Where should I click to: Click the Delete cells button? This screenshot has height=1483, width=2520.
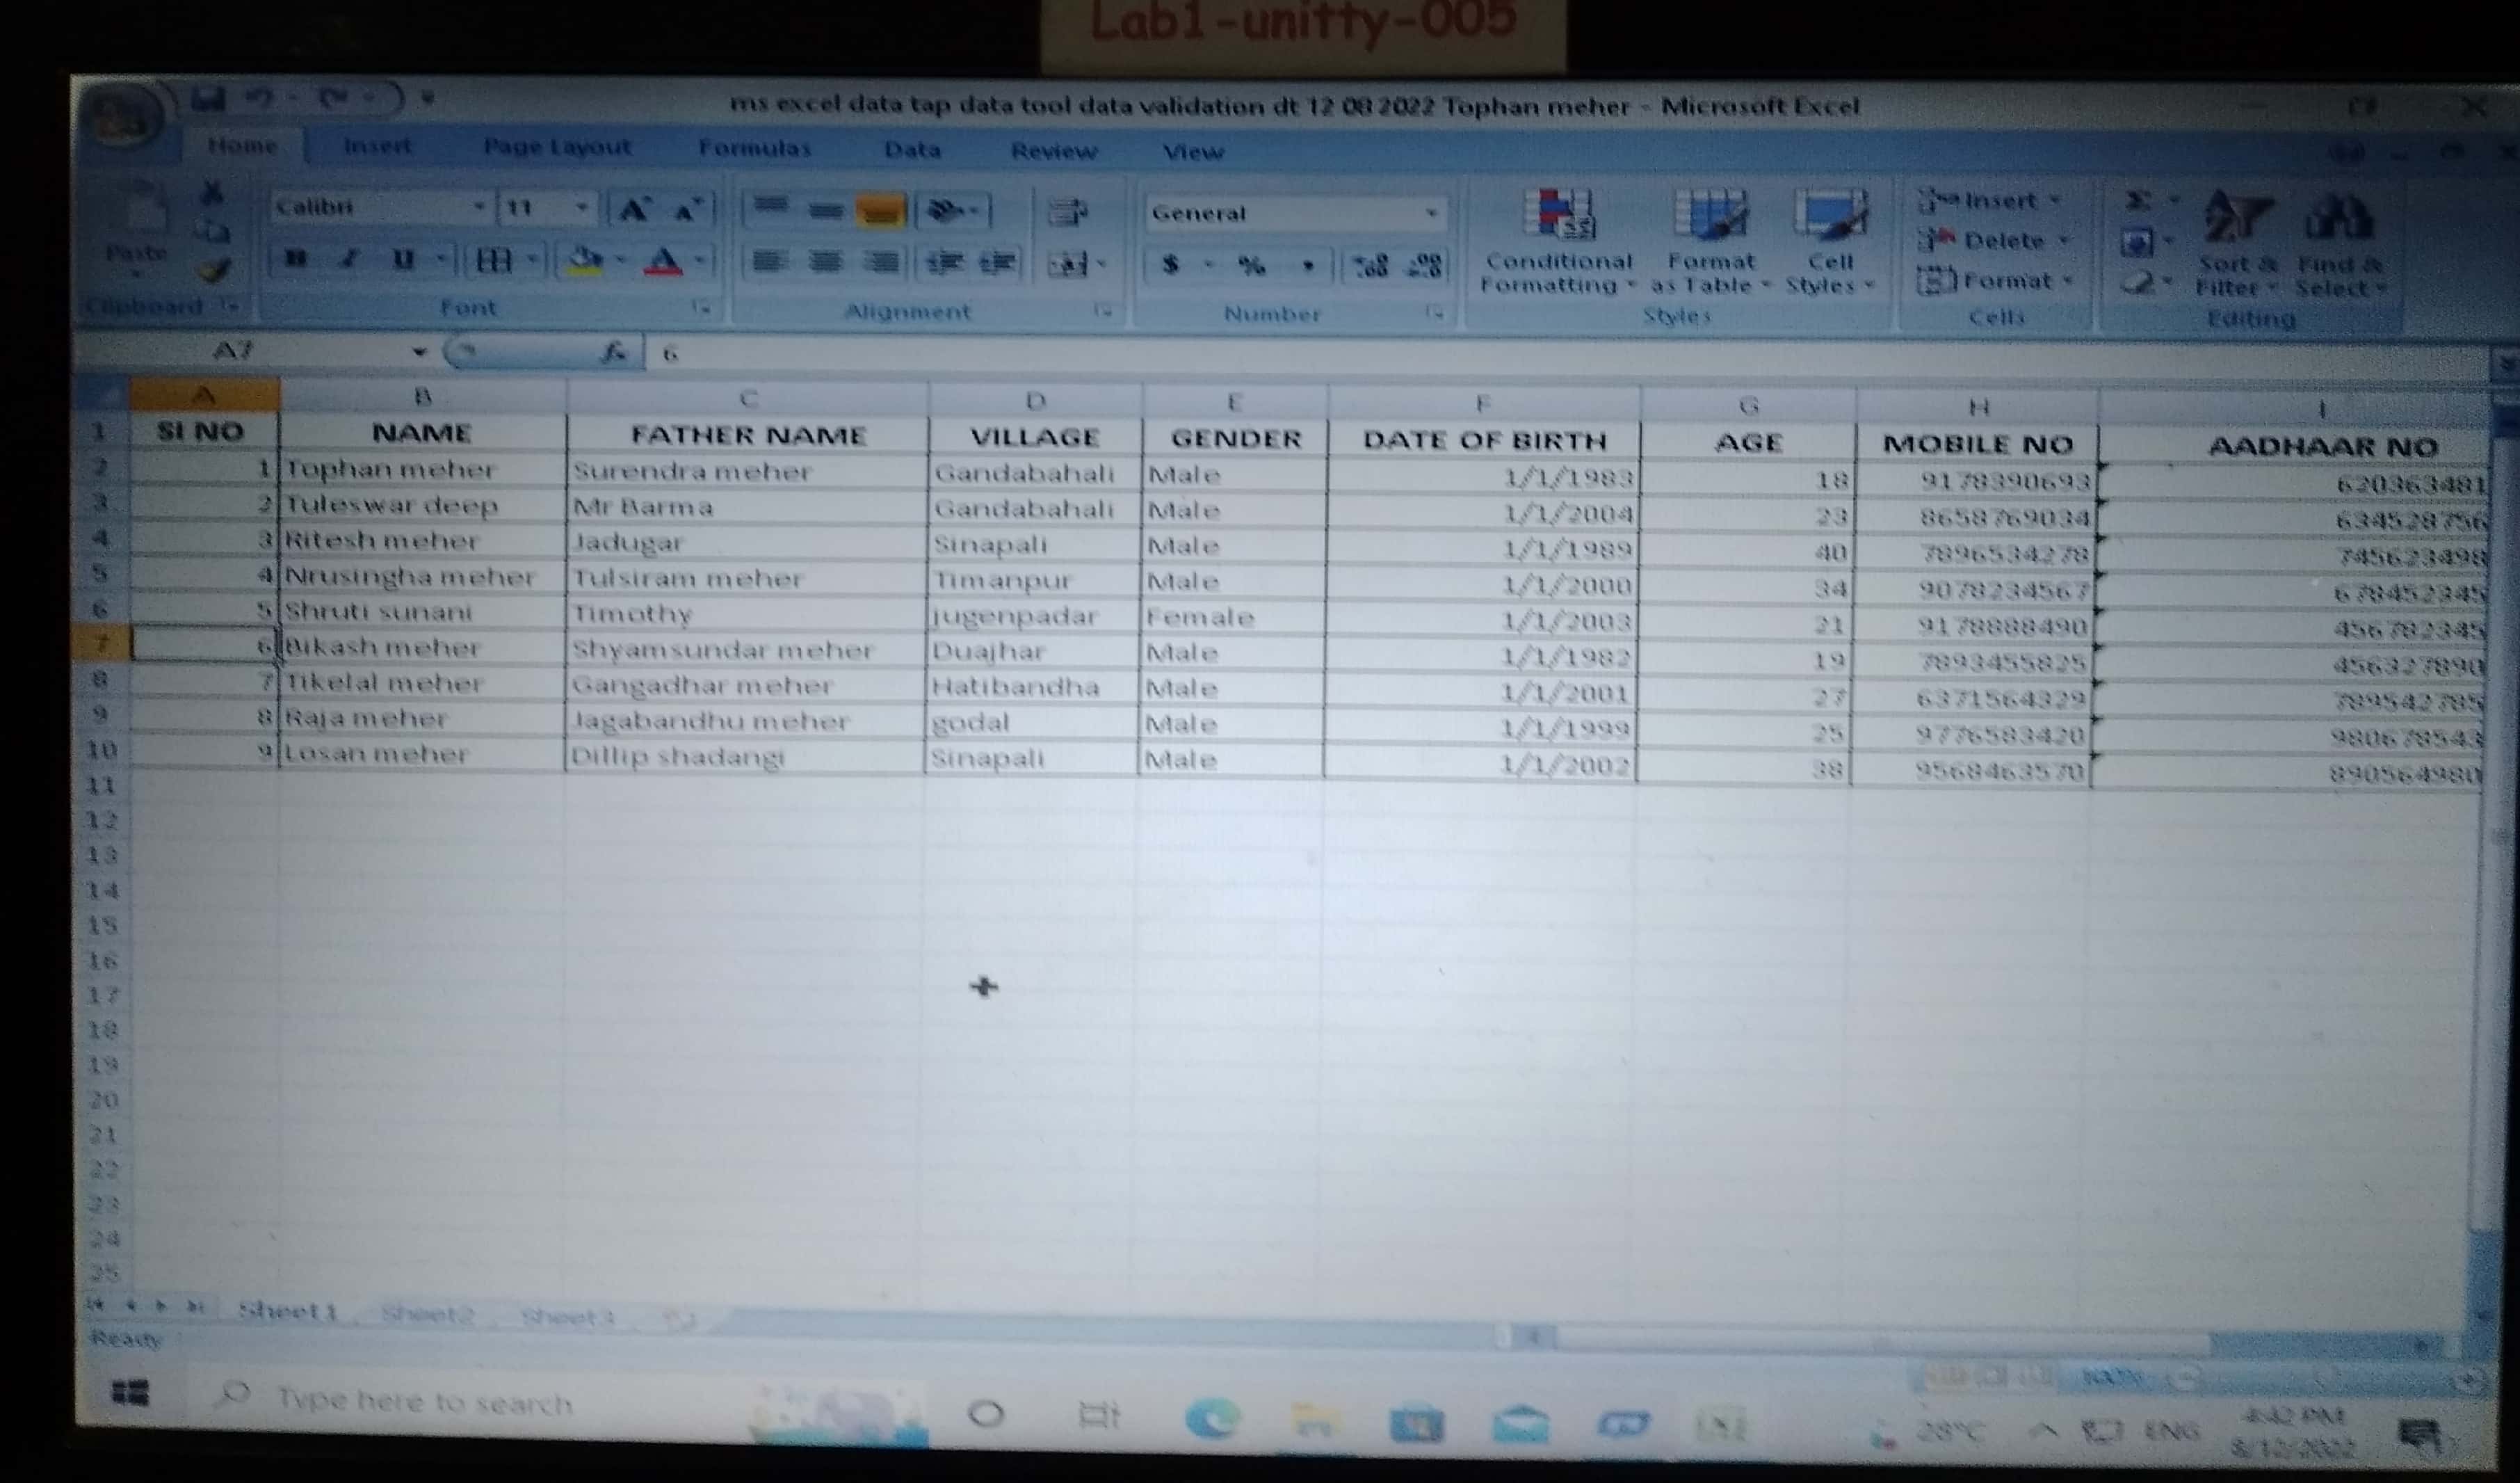coord(1992,241)
